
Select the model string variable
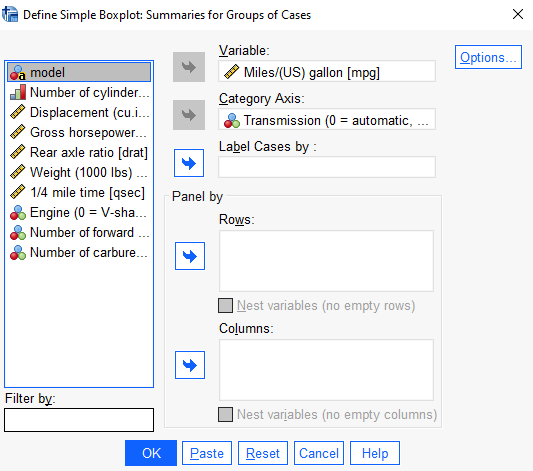coord(79,72)
